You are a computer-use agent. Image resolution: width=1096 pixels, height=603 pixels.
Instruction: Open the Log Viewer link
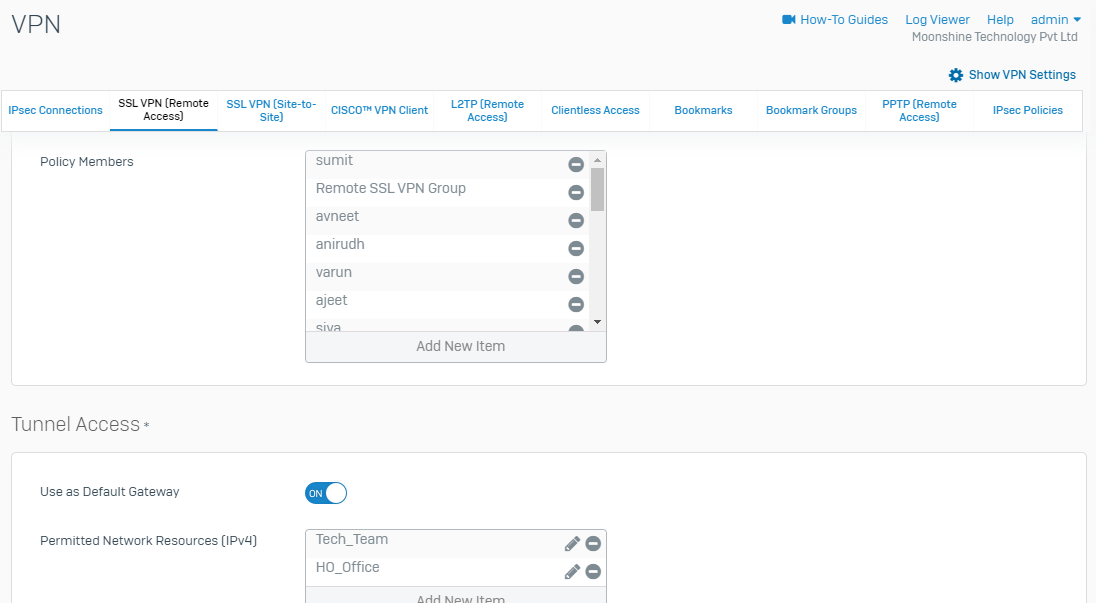coord(937,20)
